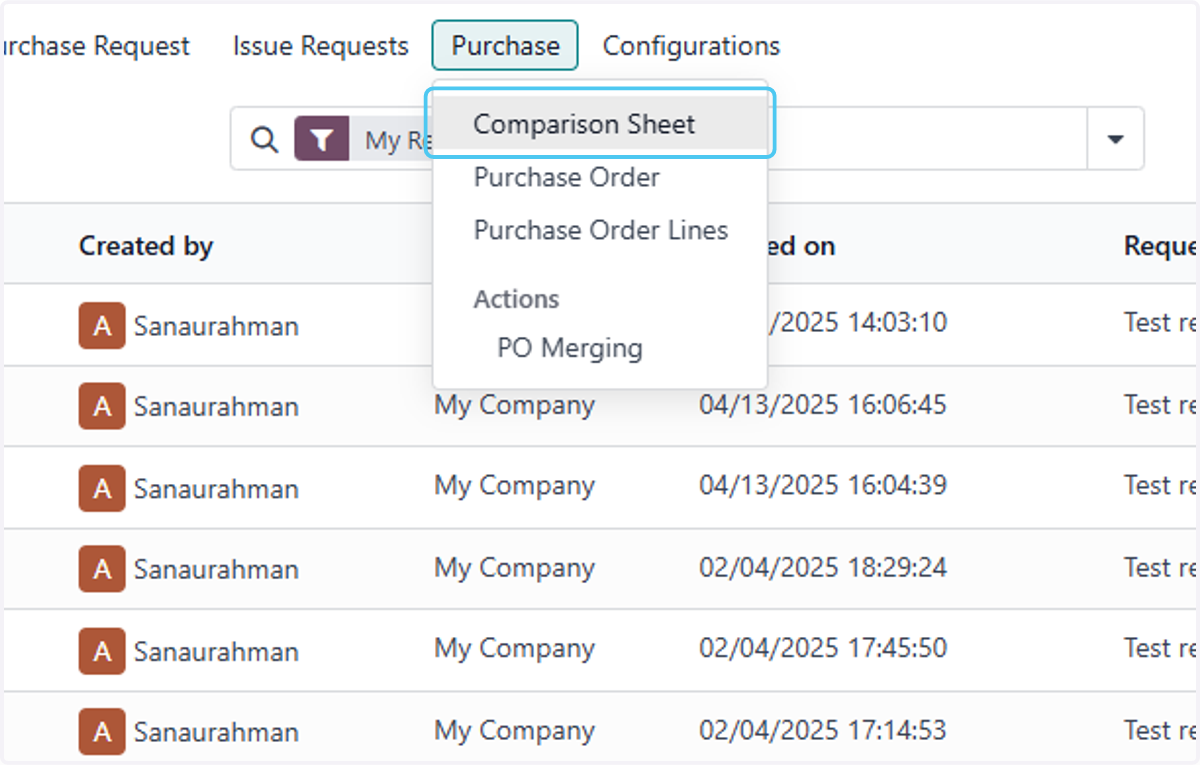Select Comparison Sheet from dropdown
The image size is (1200, 765).
pos(600,124)
